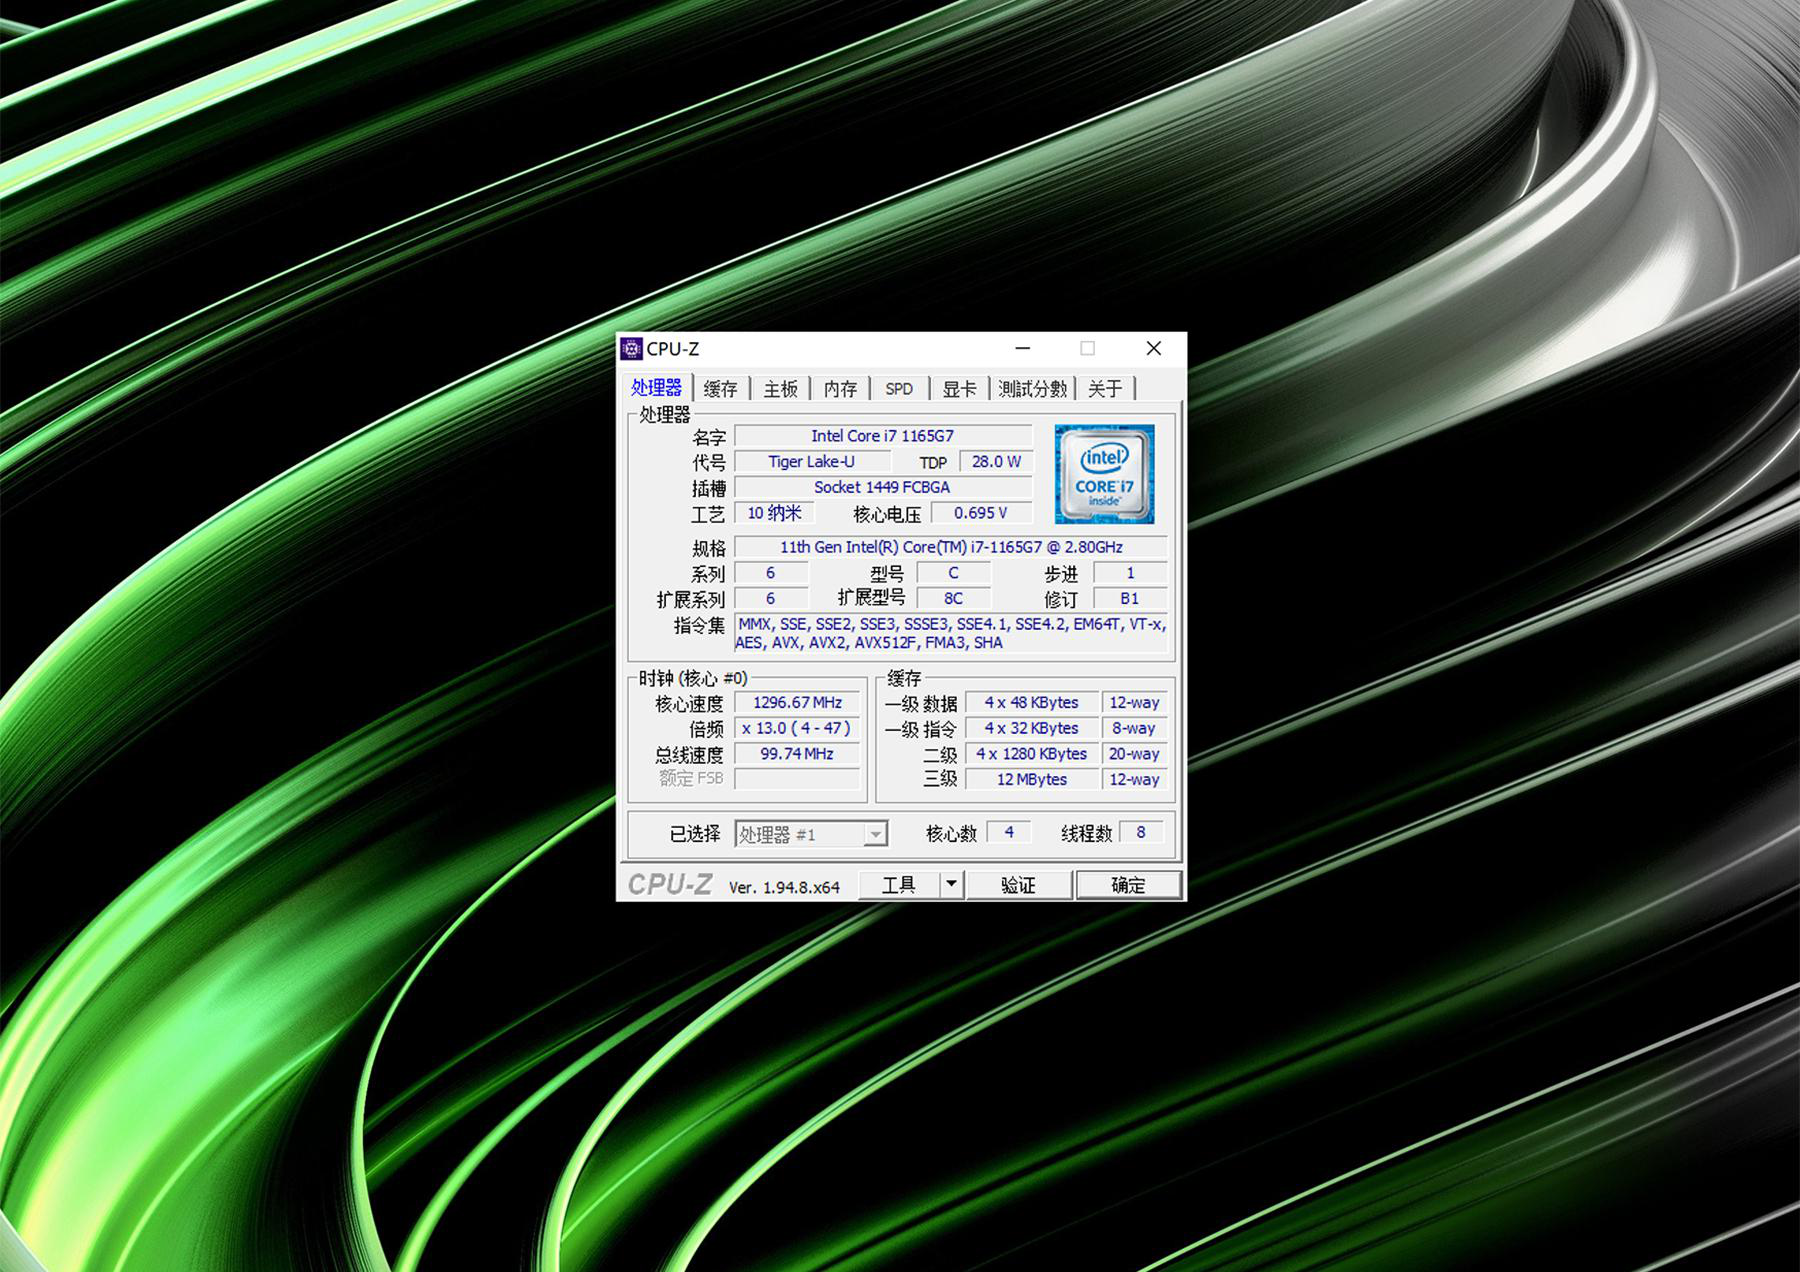The width and height of the screenshot is (1800, 1272).
Task: Click the Intel Core i7 logo badge
Action: [x=1104, y=474]
